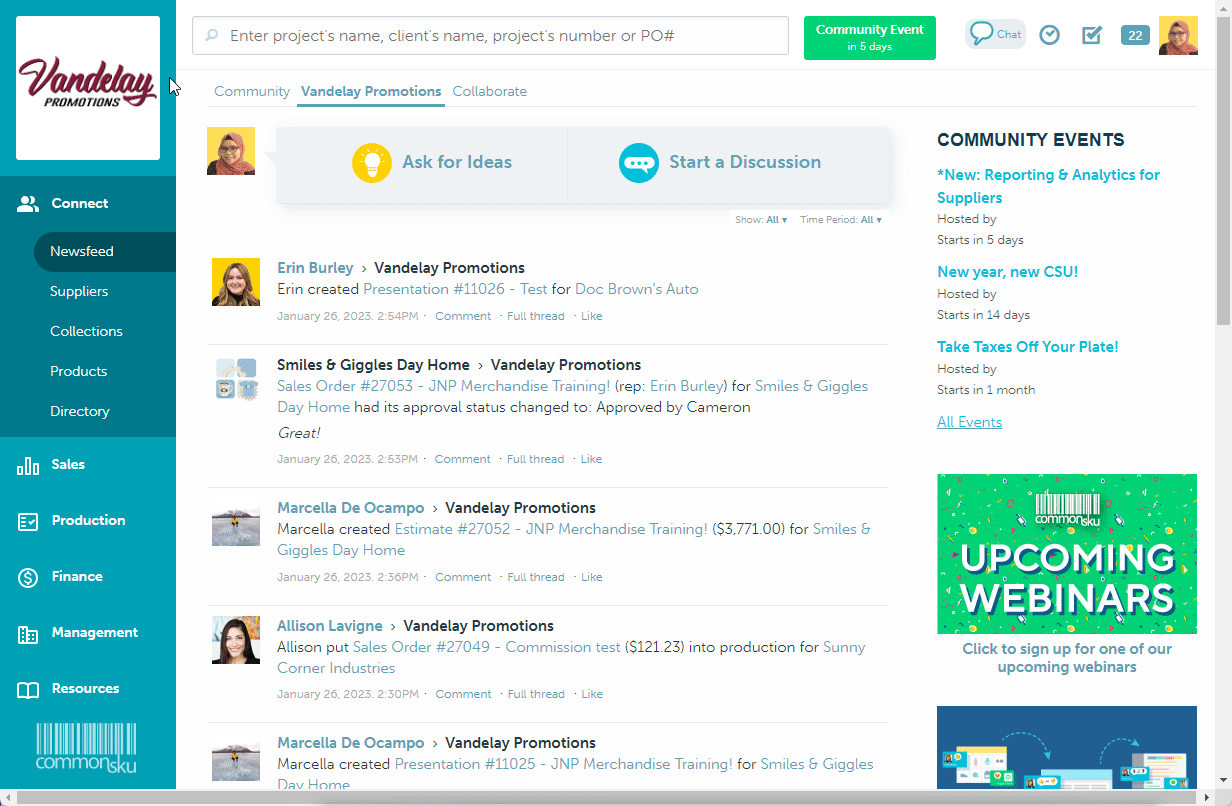This screenshot has height=806, width=1232.
Task: Open the checklist tasks icon
Action: [x=1092, y=35]
